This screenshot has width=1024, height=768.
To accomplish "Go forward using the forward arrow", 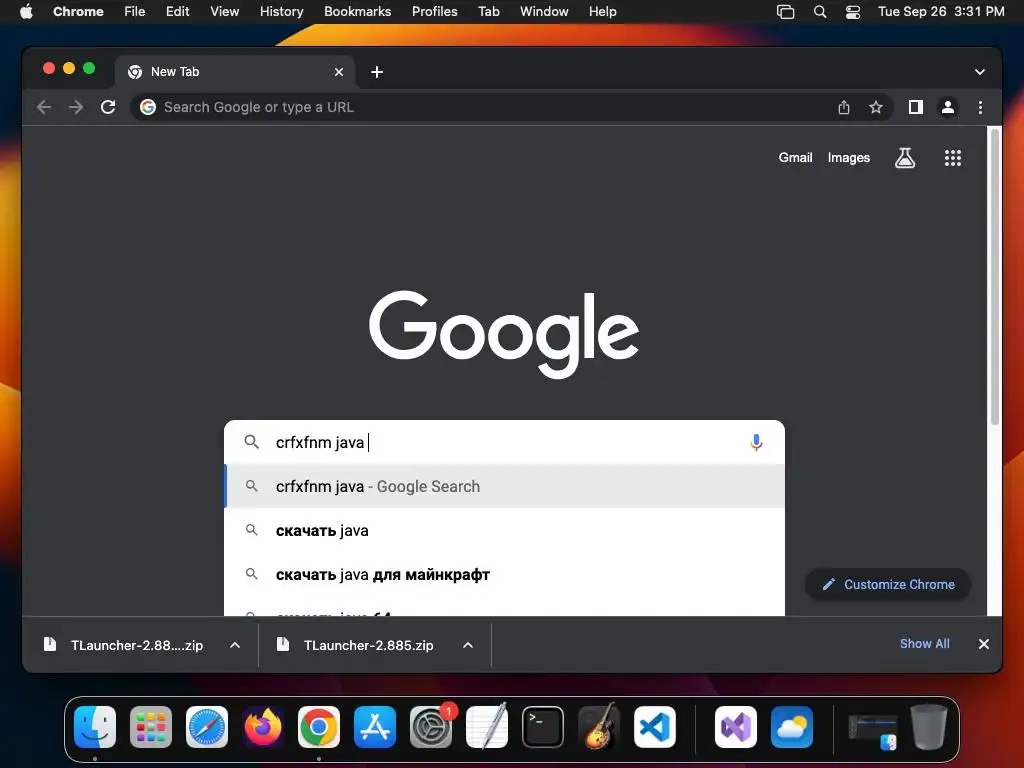I will 76,107.
